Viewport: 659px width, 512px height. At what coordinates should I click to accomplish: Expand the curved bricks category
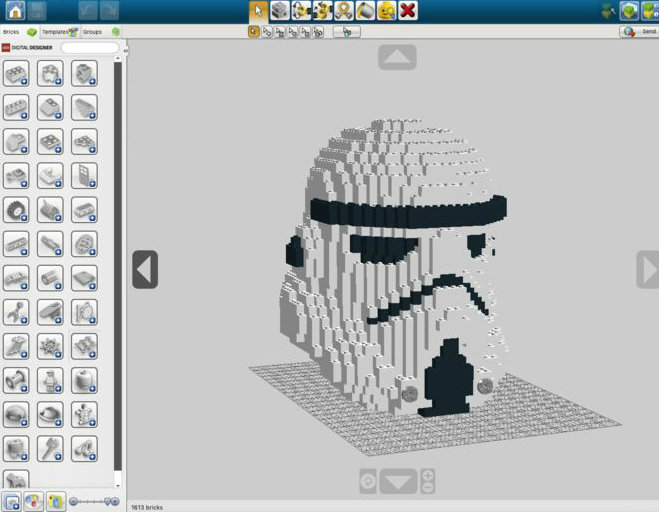[x=16, y=142]
